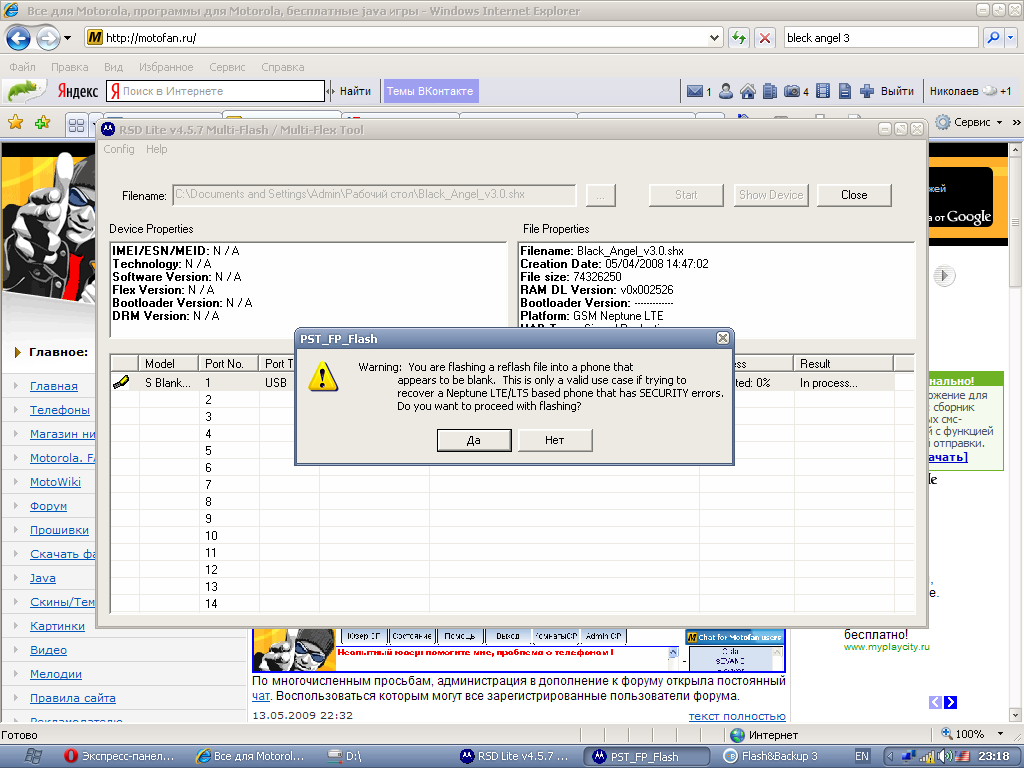This screenshot has width=1024, height=768.
Task: Click the Найти button
Action: coord(355,91)
